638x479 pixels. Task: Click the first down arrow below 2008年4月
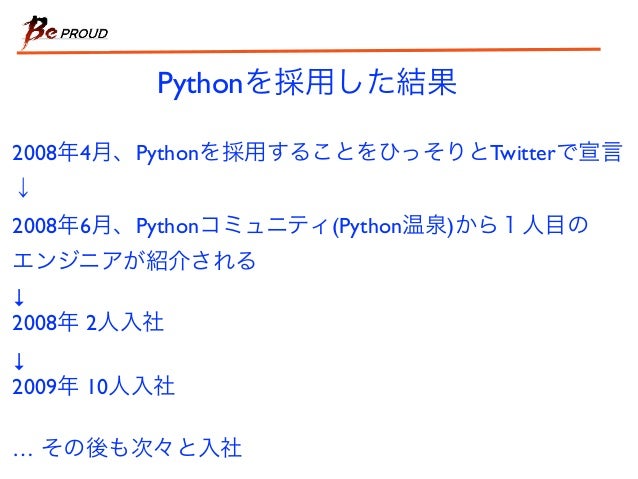point(23,187)
